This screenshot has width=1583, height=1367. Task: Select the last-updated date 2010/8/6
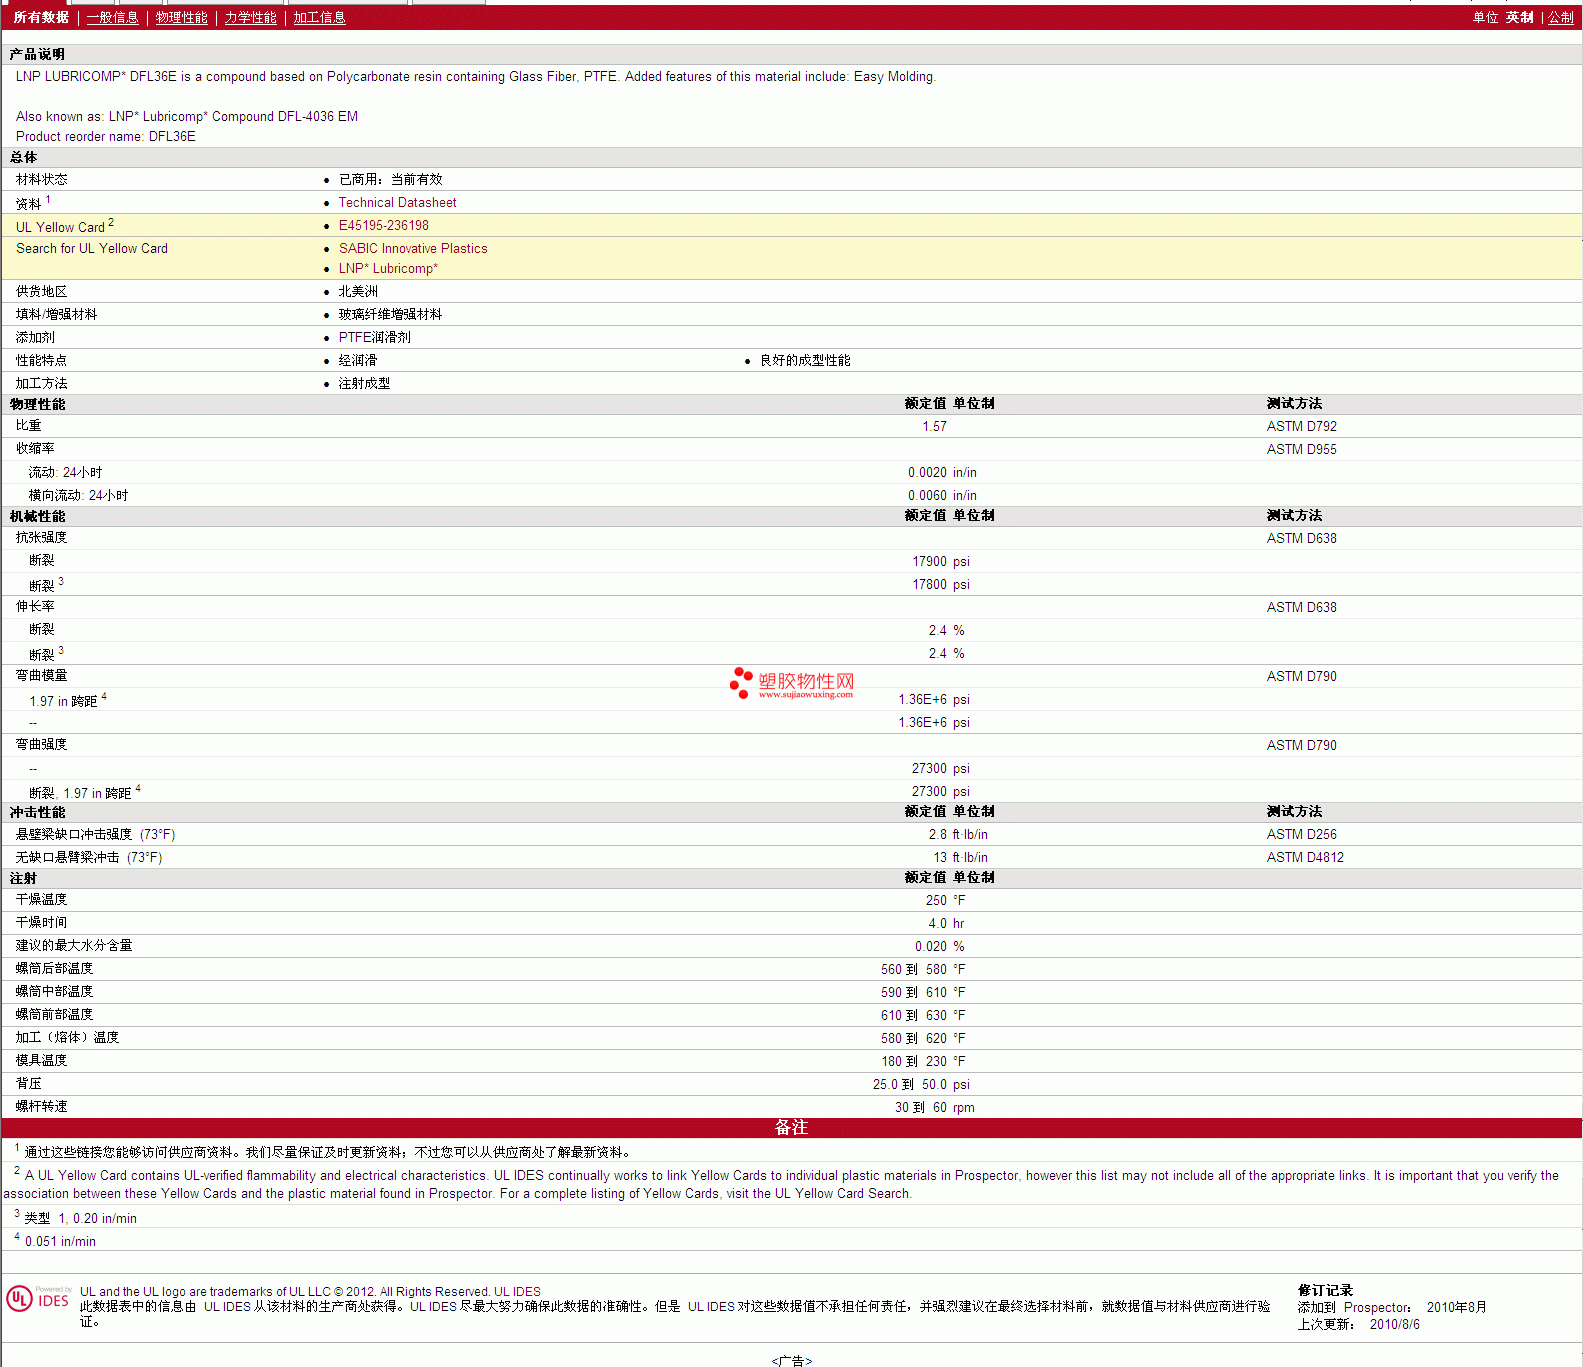pos(1394,1325)
